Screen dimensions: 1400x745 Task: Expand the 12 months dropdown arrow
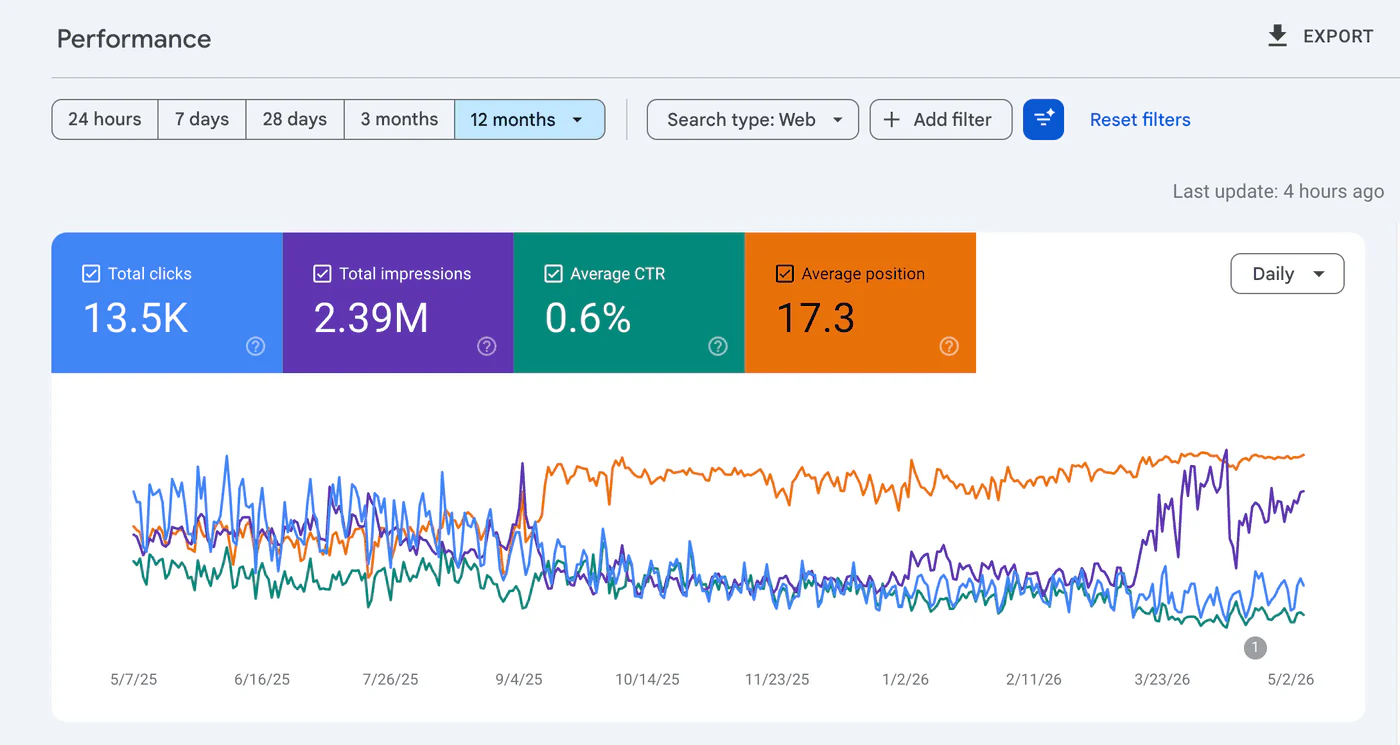click(577, 120)
